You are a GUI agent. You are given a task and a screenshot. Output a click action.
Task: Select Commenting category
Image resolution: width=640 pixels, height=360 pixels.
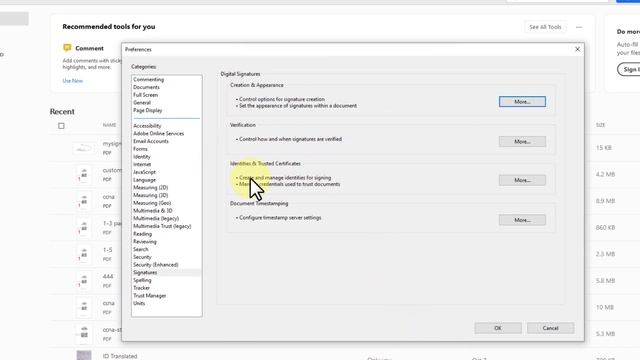click(x=149, y=80)
